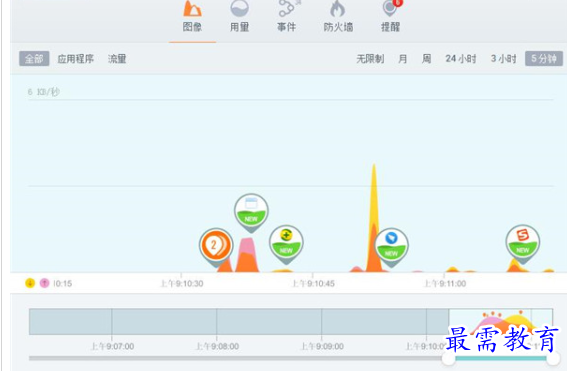Click the left timeline range slider handle
Screen dimensions: 567x371
(x=449, y=359)
